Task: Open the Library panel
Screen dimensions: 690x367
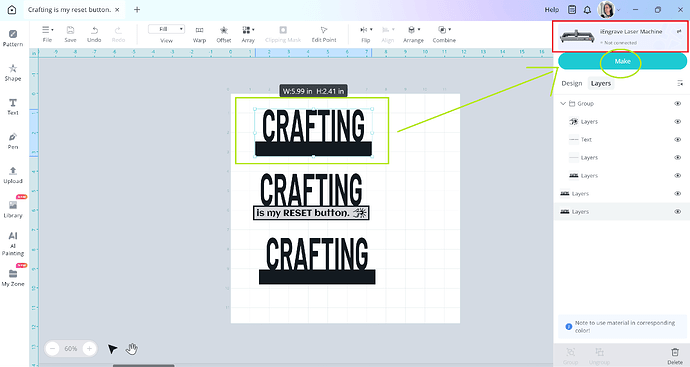Action: coord(13,209)
